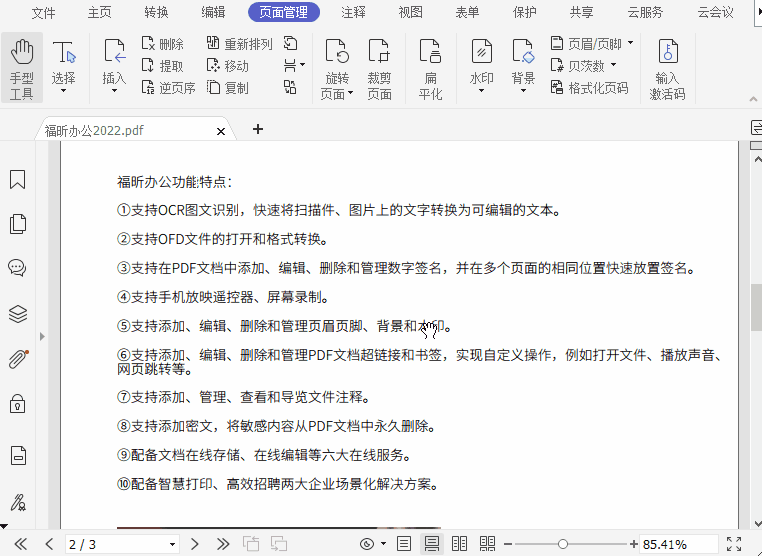Viewport: 762px width, 556px height.
Task: Click the 提取 extract pages icon
Action: [148, 65]
